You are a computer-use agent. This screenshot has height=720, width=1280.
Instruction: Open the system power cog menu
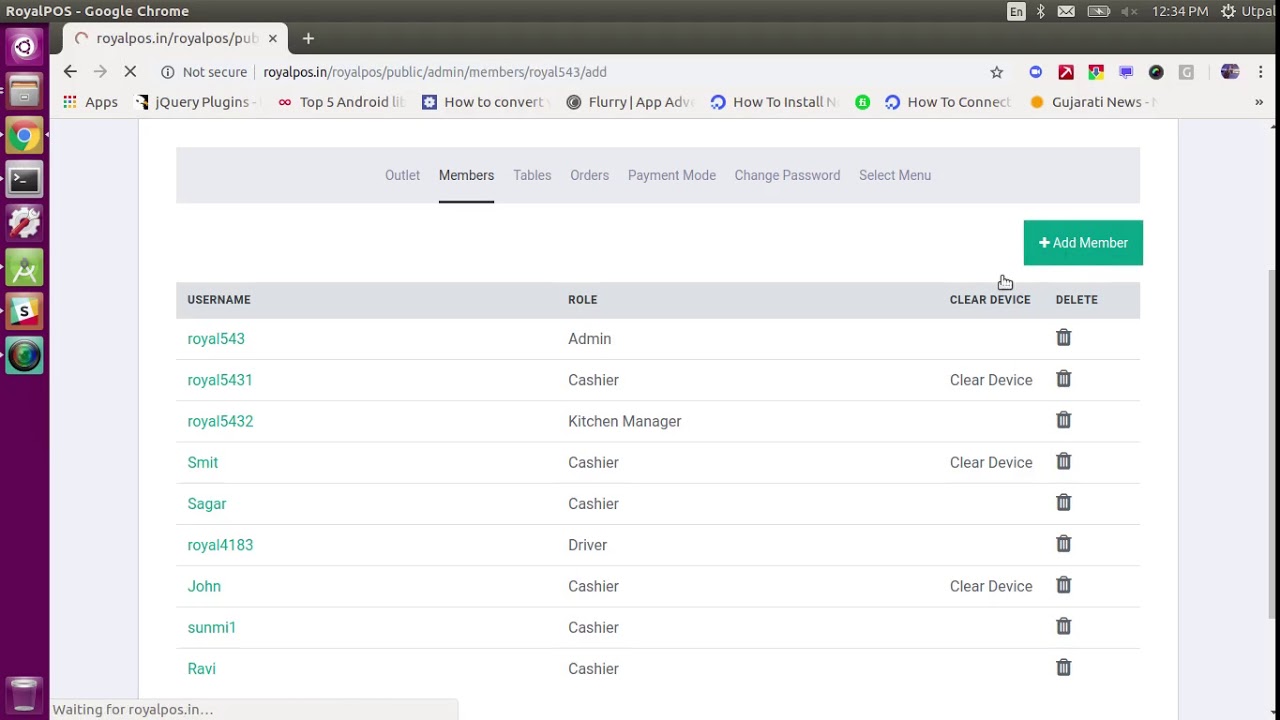[x=1227, y=11]
